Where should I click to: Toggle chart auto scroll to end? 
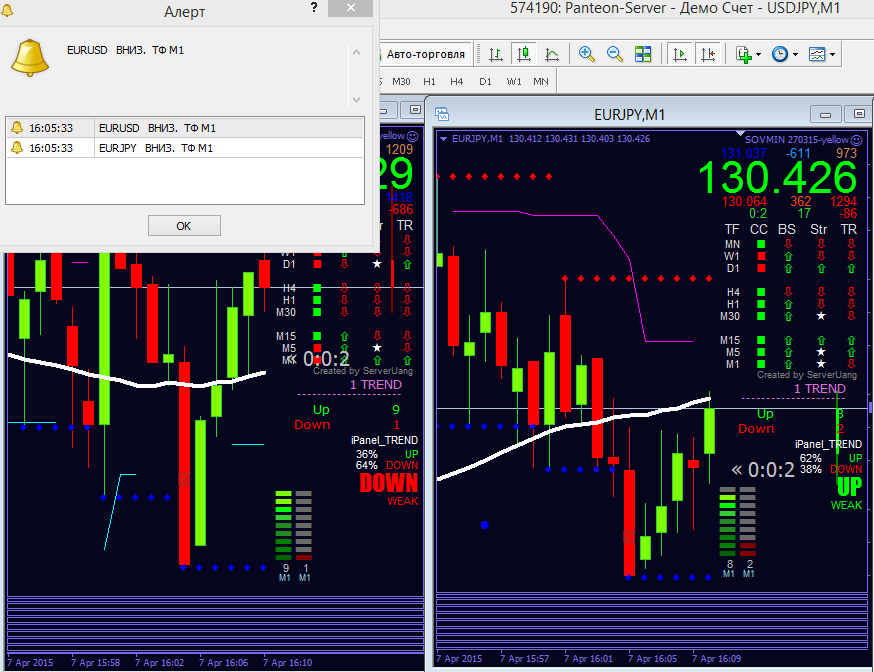pyautogui.click(x=679, y=54)
